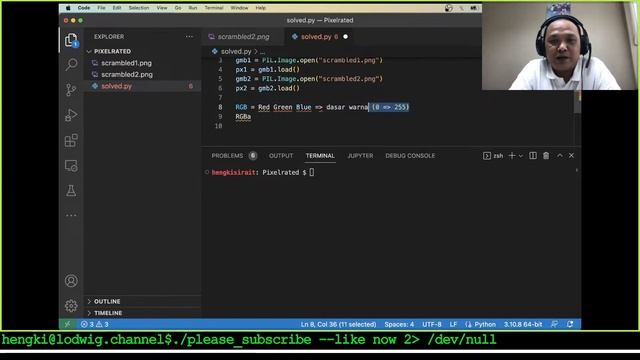Add a new terminal with plus icon

[x=511, y=156]
